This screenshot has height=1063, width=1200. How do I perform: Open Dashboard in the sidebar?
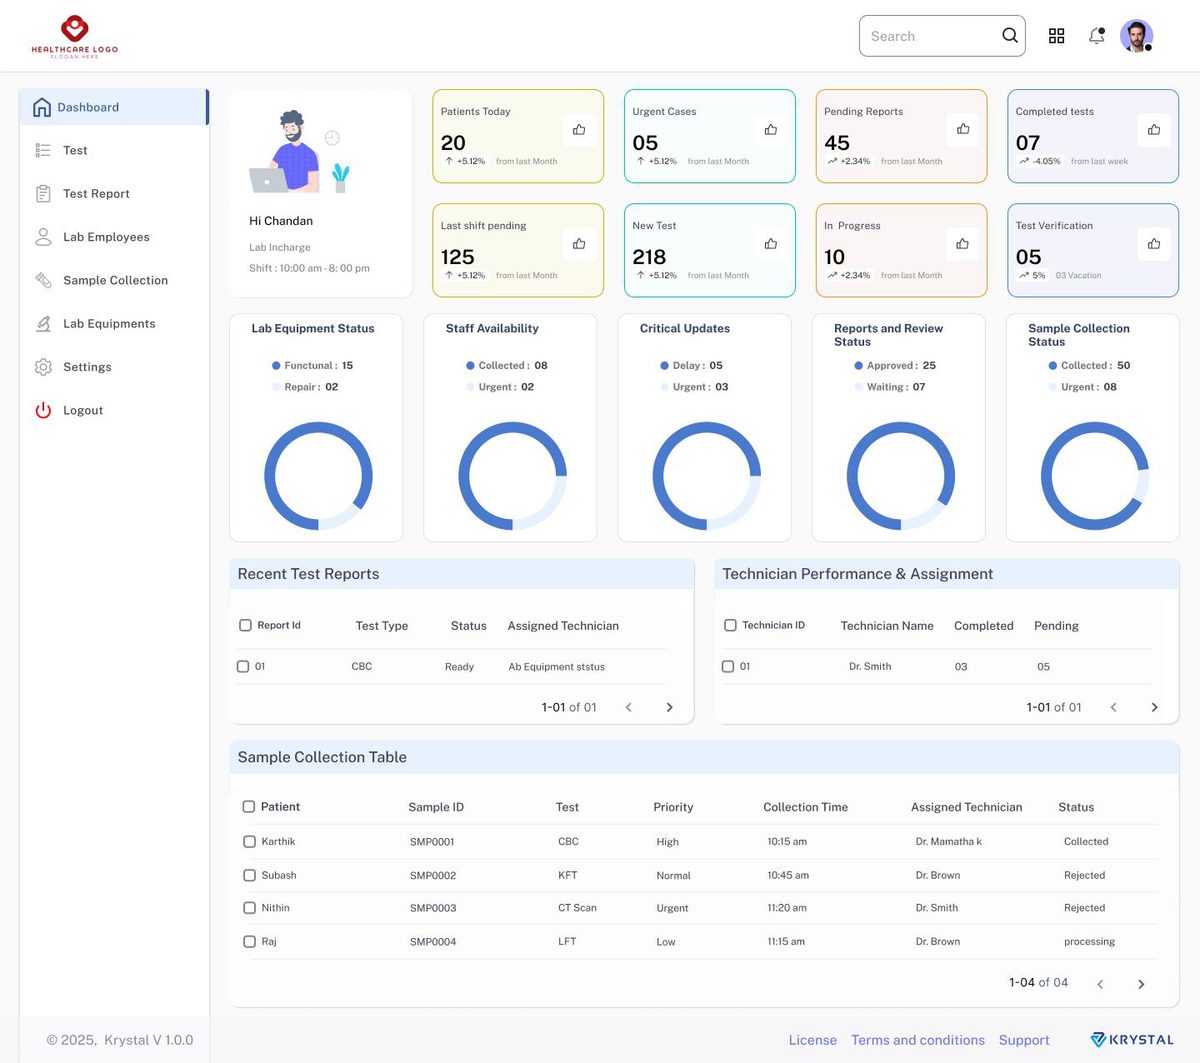pyautogui.click(x=114, y=107)
